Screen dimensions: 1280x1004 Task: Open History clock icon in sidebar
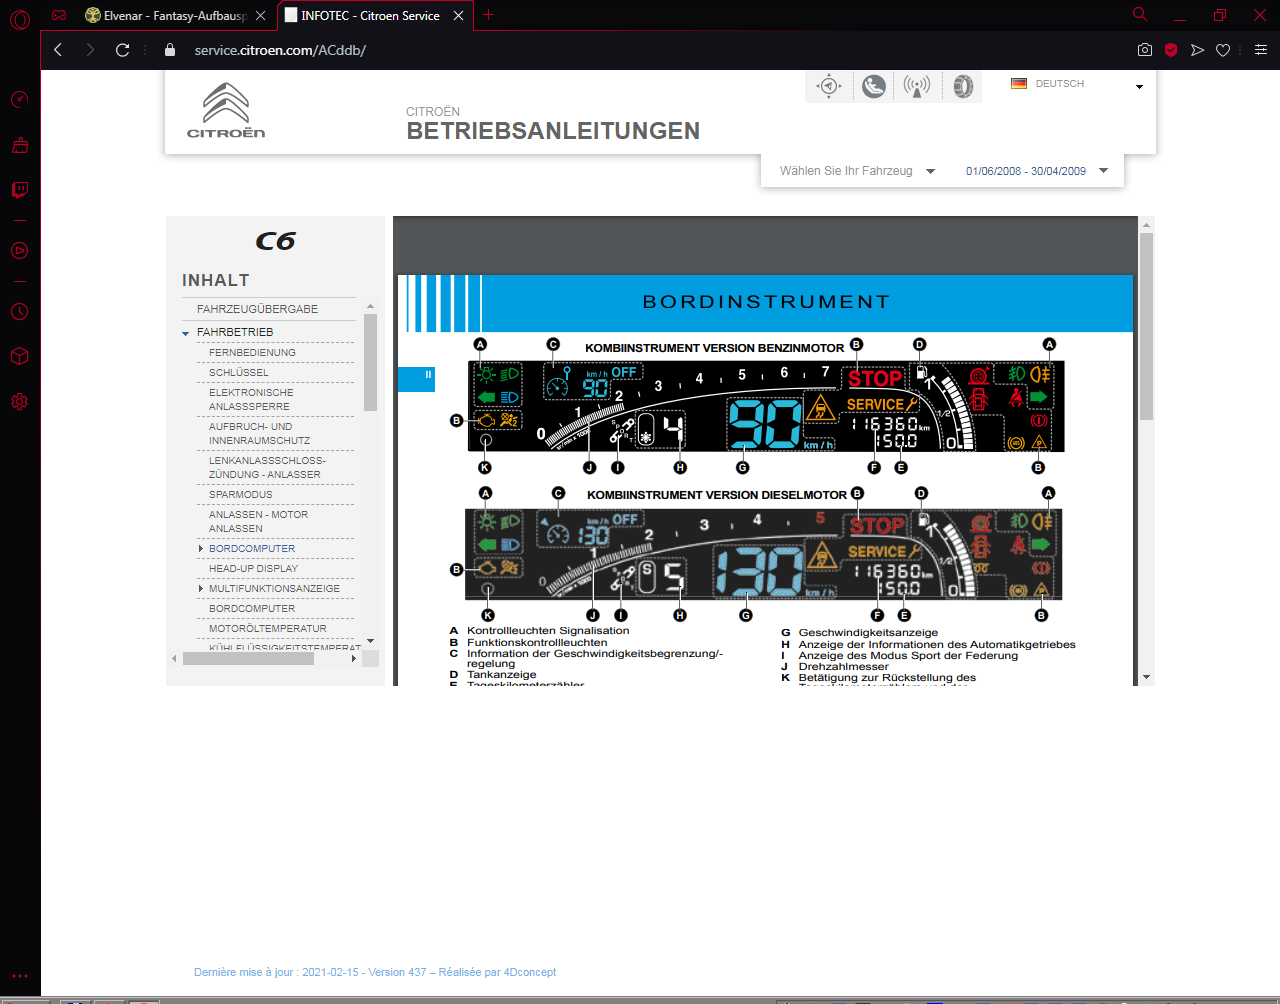[19, 312]
